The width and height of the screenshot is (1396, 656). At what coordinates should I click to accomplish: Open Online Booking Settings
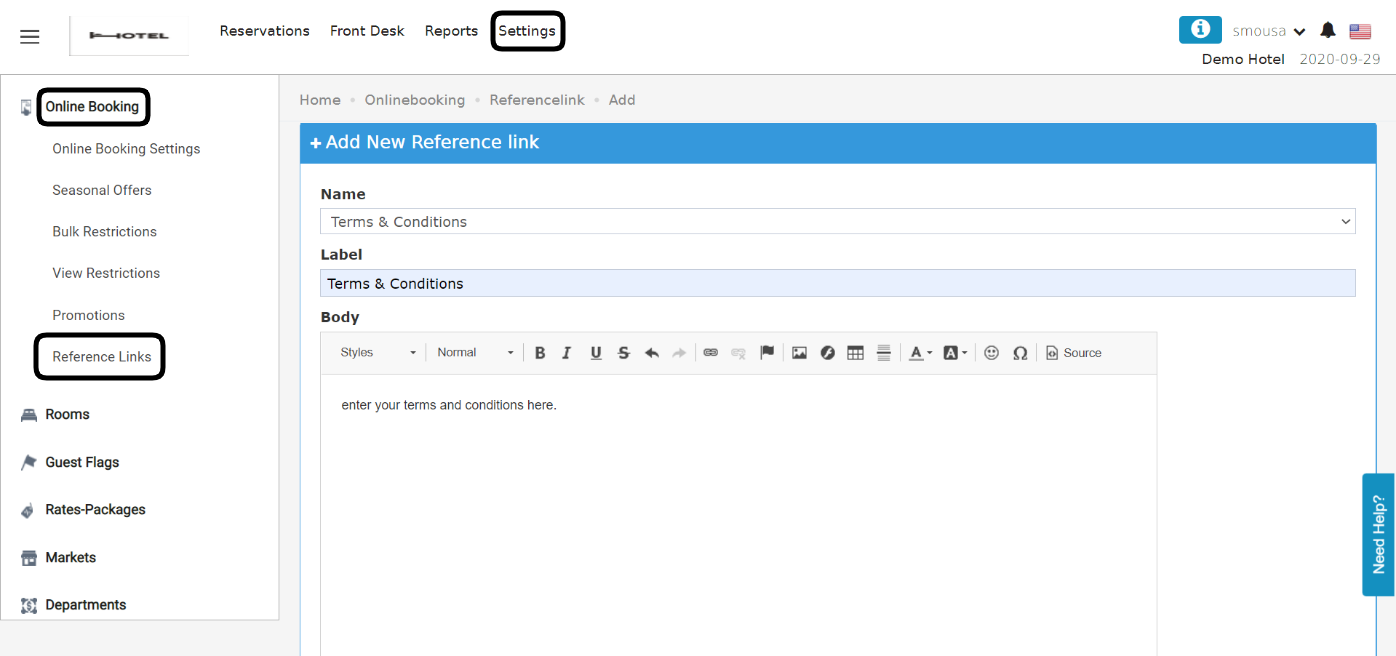pyautogui.click(x=126, y=149)
